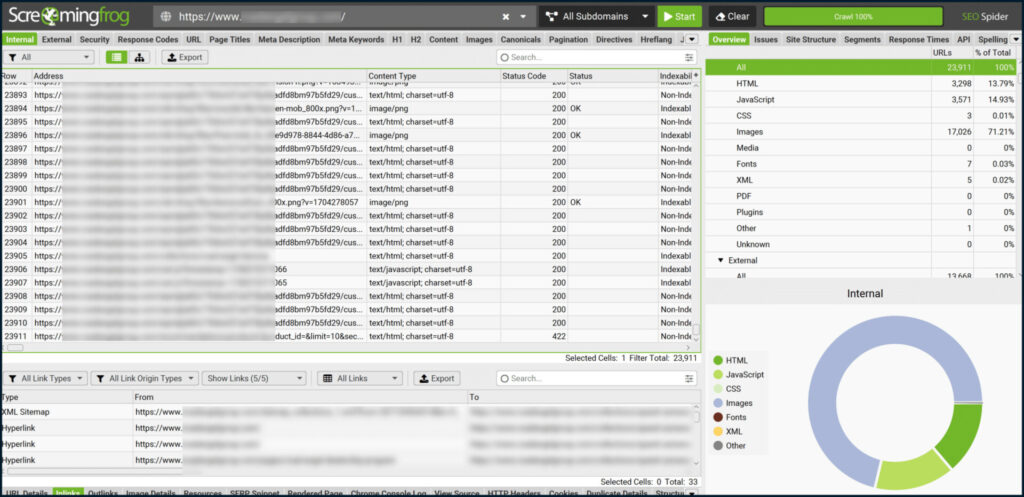Switch to list view icon
The width and height of the screenshot is (1024, 497).
(118, 58)
